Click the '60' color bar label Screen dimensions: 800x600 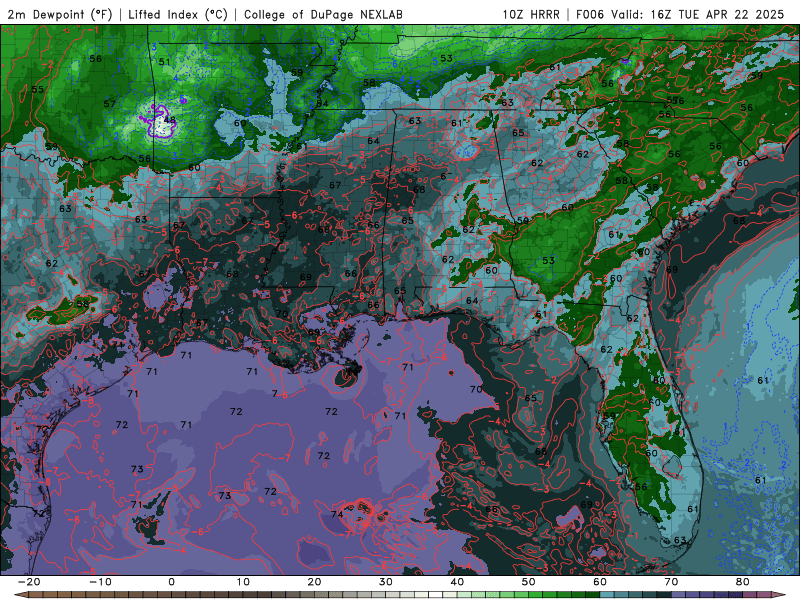pos(600,582)
